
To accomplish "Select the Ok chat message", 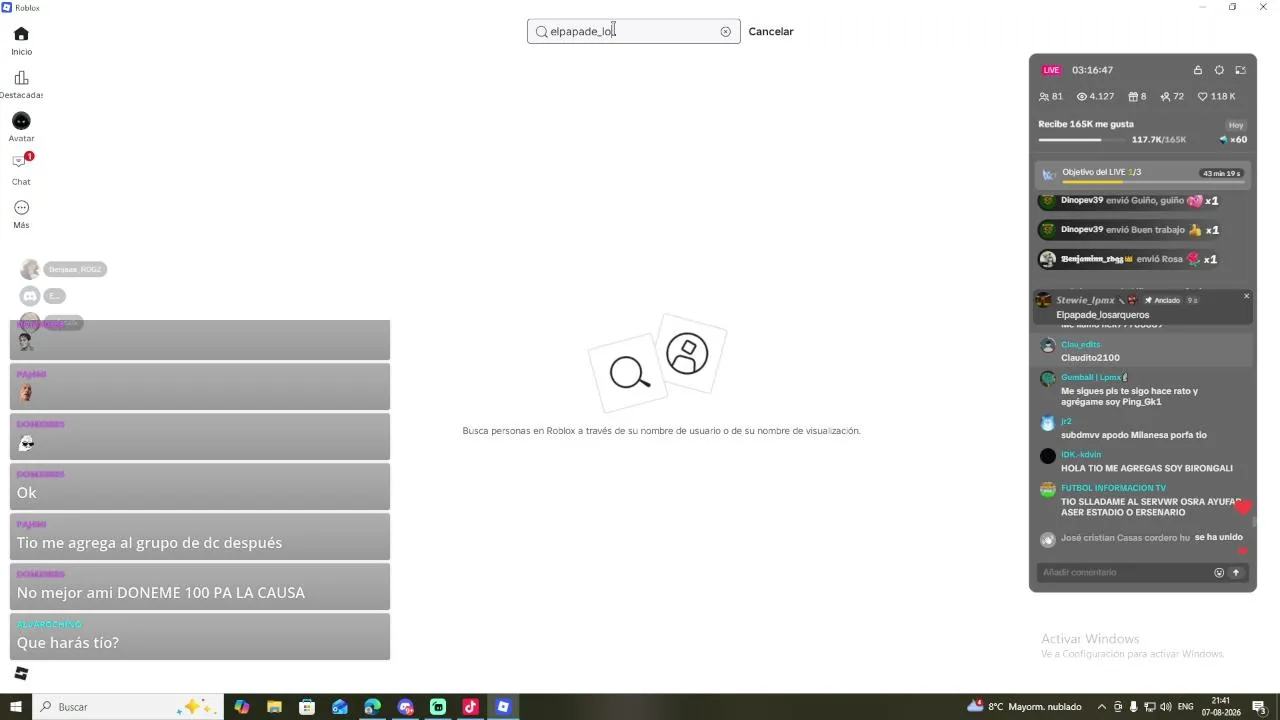I will coord(200,487).
